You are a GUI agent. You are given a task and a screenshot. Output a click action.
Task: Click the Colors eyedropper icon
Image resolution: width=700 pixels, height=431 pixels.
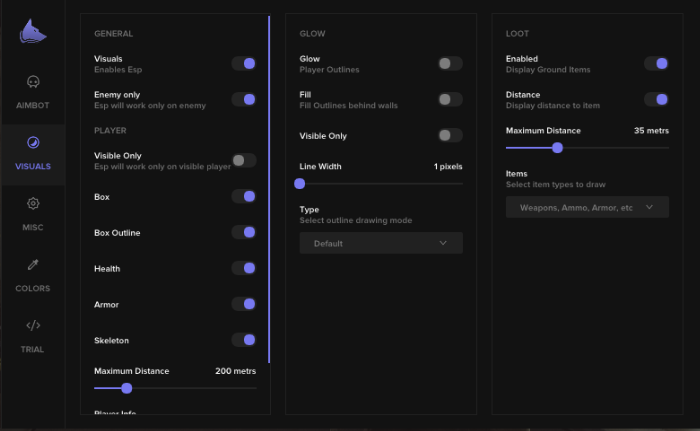33,265
